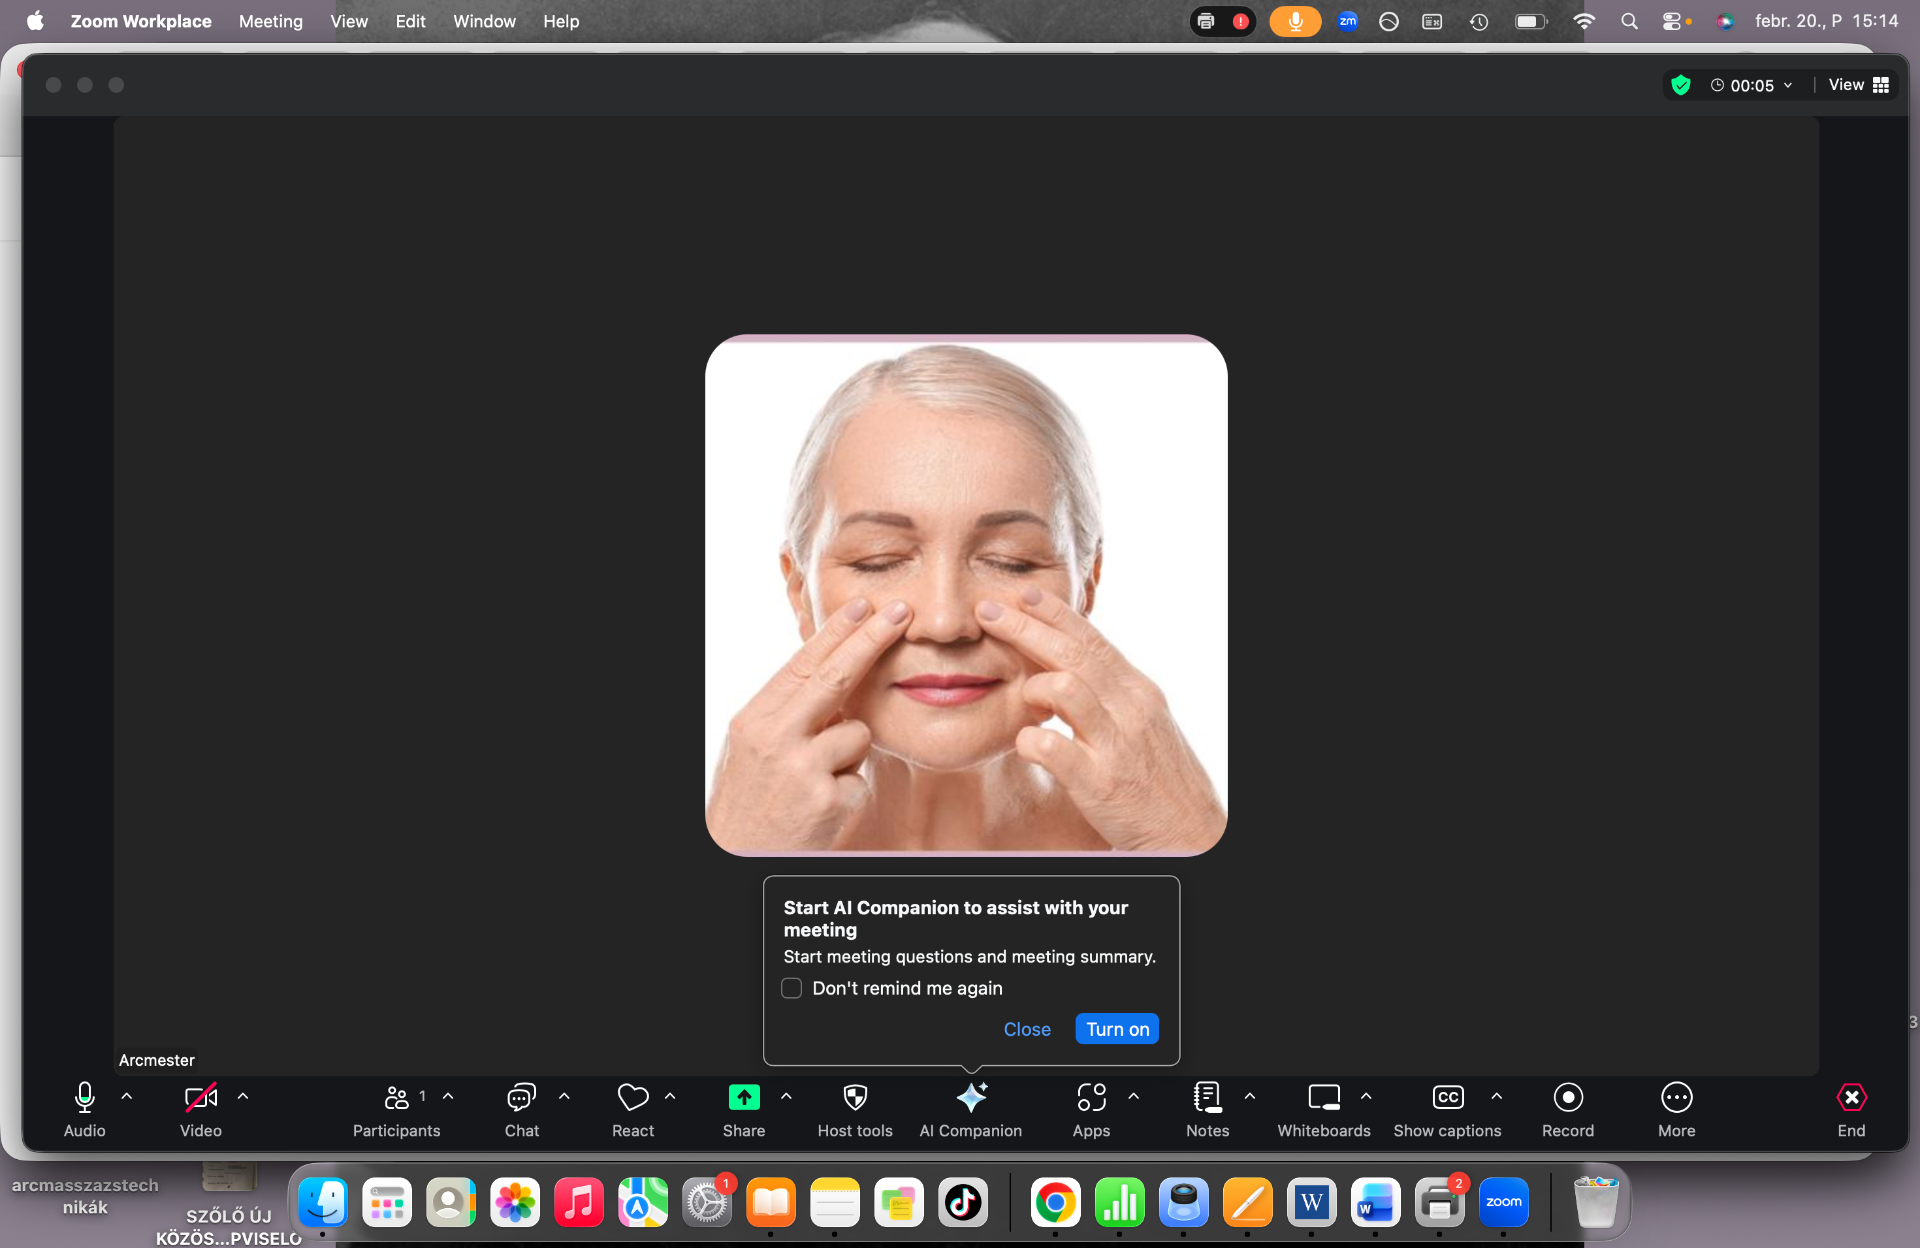The width and height of the screenshot is (1920, 1248).
Task: Expand the video options chevron
Action: tap(243, 1096)
